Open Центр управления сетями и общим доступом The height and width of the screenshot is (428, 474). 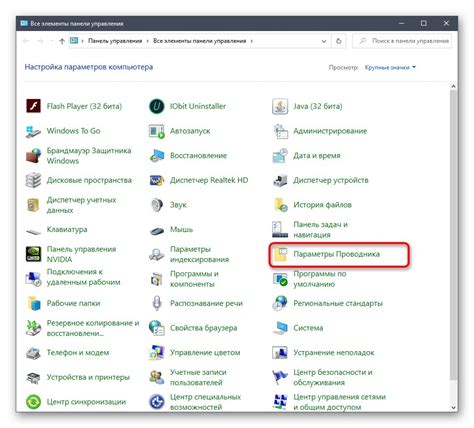(x=339, y=402)
